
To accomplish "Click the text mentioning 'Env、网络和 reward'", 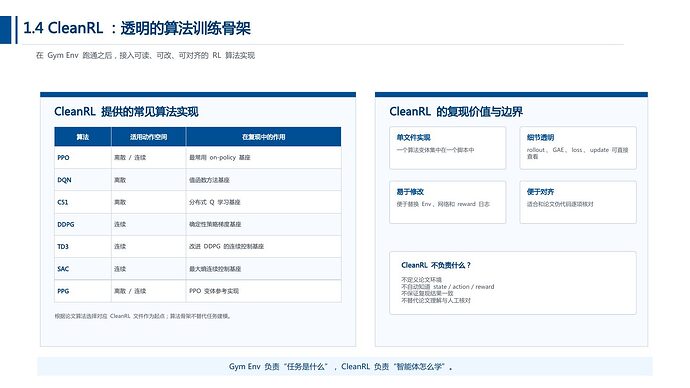I will 443,204.
